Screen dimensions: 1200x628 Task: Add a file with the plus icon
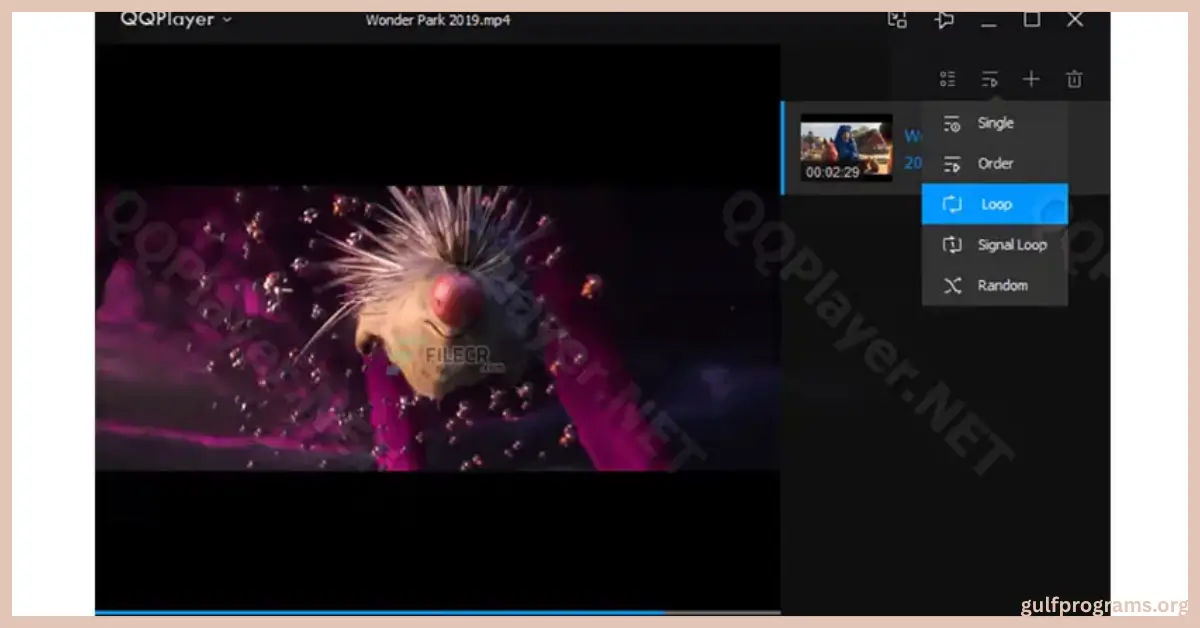(x=1031, y=78)
